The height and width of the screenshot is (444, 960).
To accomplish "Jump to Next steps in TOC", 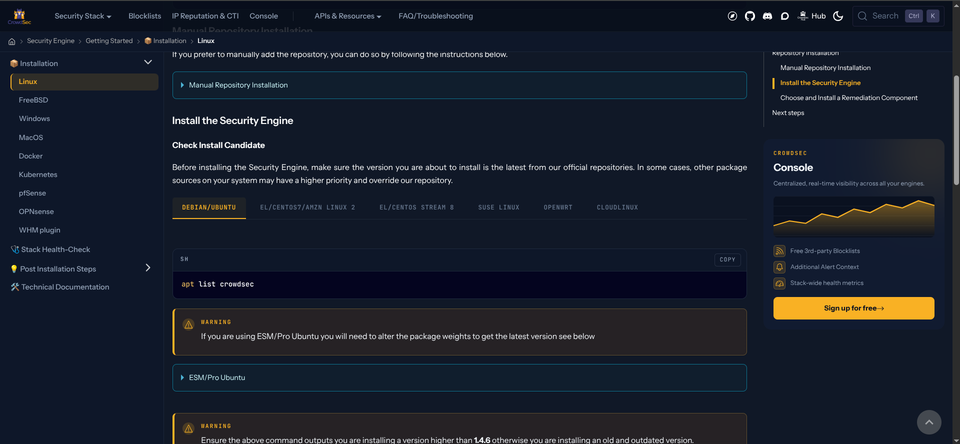I will click(788, 113).
